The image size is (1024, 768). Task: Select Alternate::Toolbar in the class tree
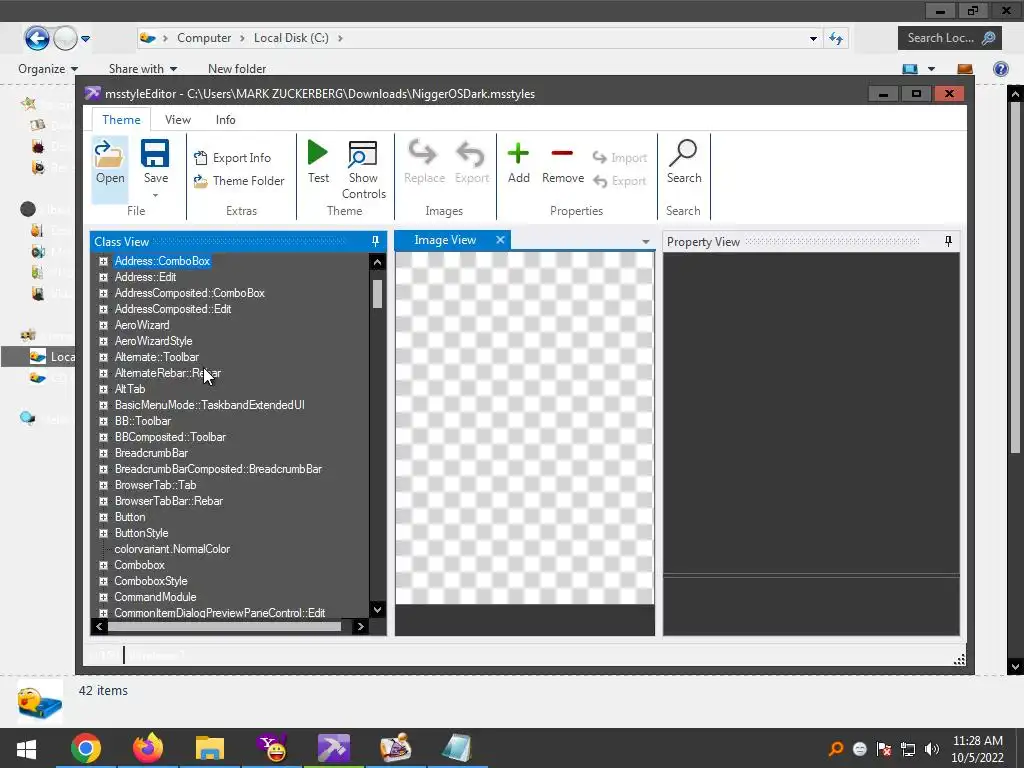coord(157,357)
